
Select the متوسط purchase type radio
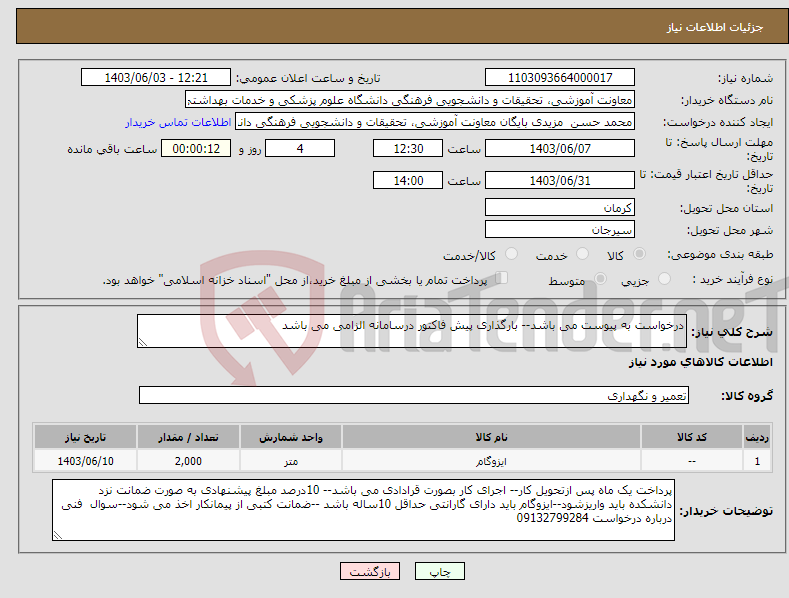tap(600, 278)
